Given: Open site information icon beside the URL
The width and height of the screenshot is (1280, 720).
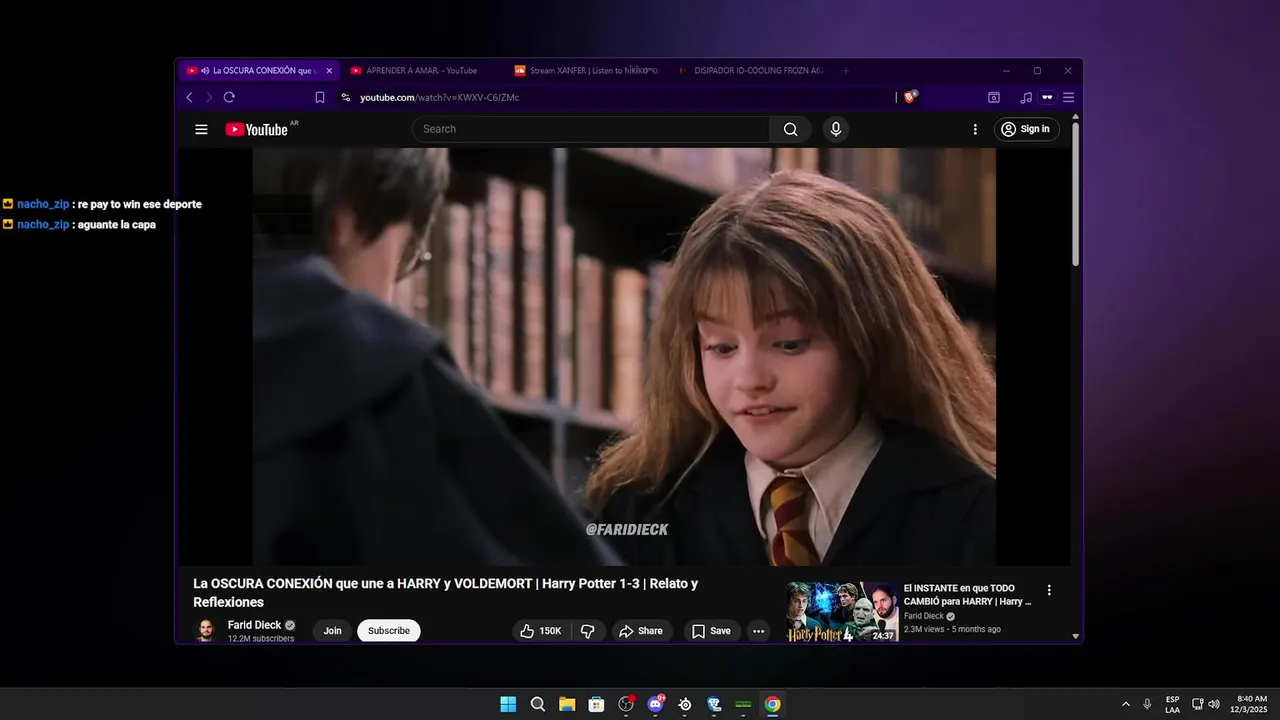Looking at the screenshot, I should coord(346,97).
